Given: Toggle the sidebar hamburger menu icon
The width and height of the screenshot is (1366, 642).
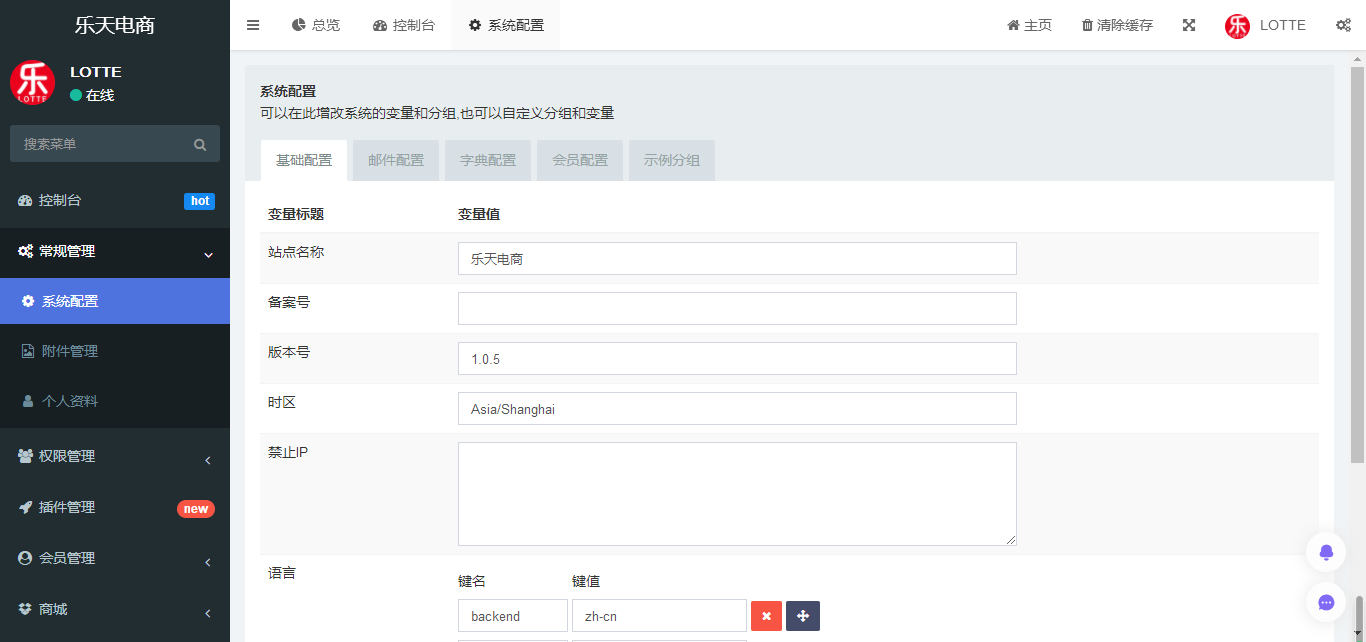Looking at the screenshot, I should pyautogui.click(x=253, y=25).
